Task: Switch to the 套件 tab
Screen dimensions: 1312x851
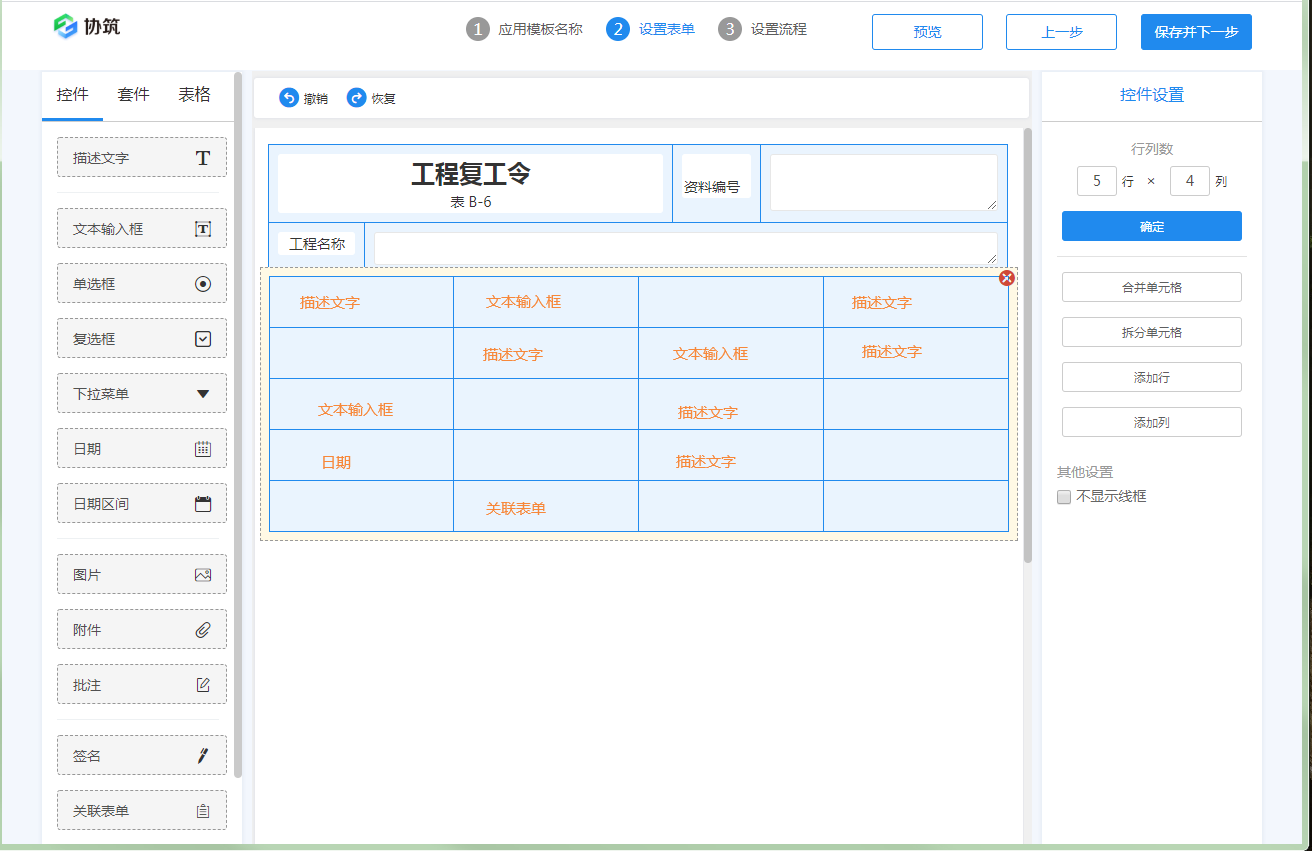Action: coord(134,95)
